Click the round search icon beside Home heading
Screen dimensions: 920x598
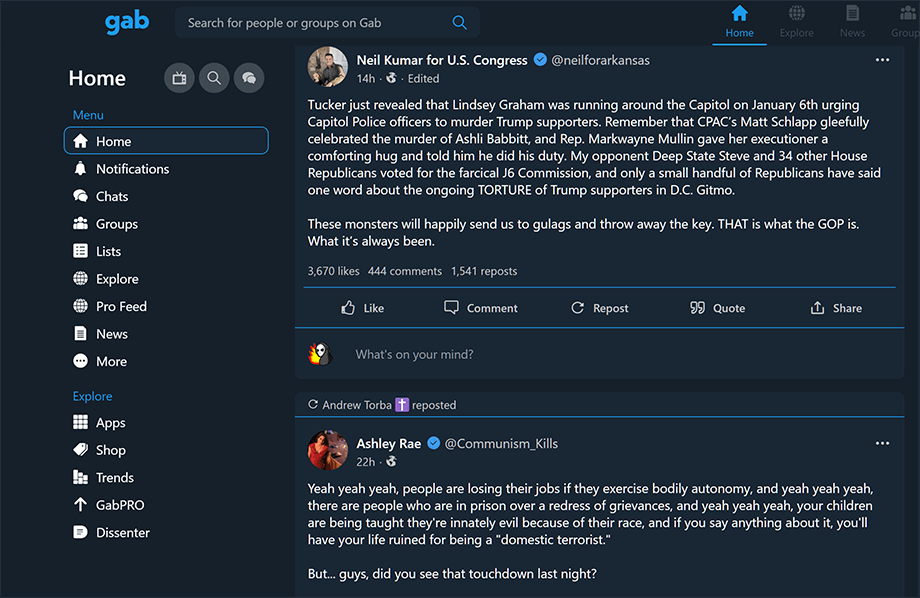(214, 78)
